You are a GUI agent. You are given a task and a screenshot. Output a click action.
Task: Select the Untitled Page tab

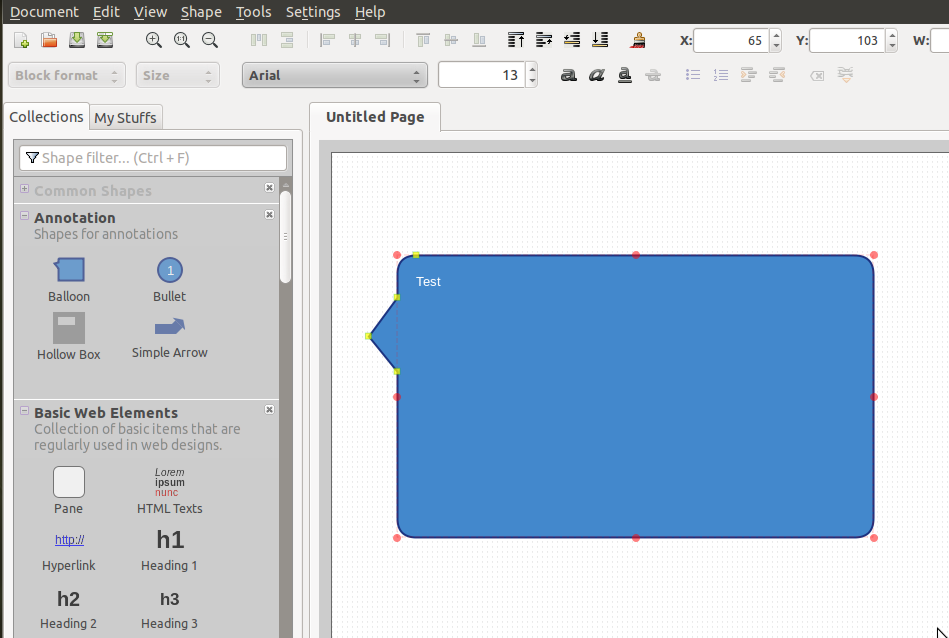(x=375, y=117)
